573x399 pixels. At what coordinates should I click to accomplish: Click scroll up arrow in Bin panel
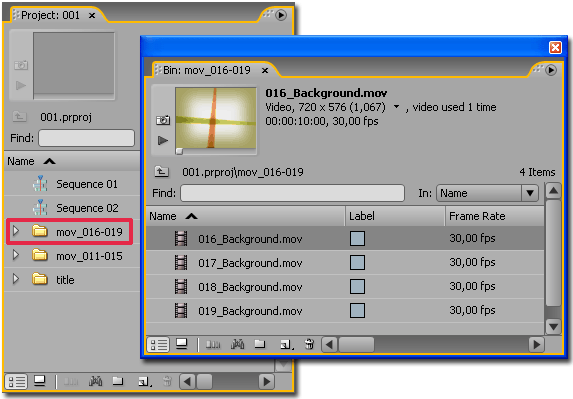(x=553, y=190)
